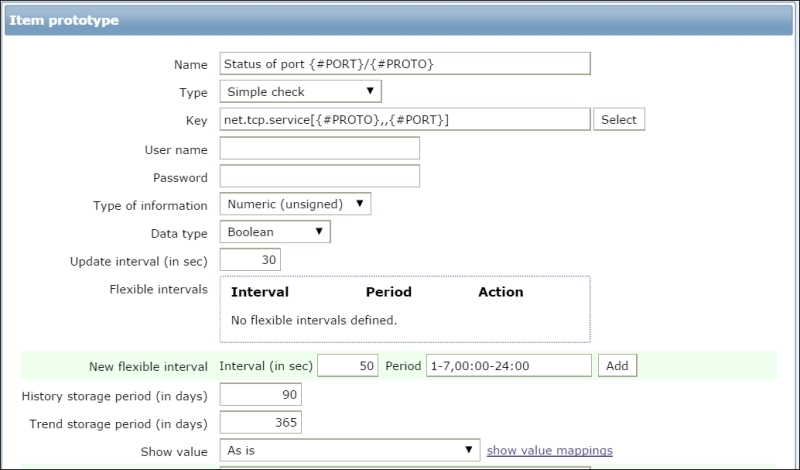
Task: Click the new flexible Interval field showing 50
Action: [x=348, y=366]
